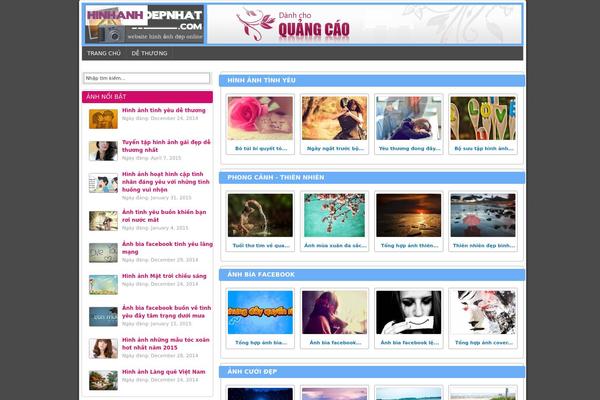
Task: Open the sunset over water thumbnail
Action: (x=409, y=215)
